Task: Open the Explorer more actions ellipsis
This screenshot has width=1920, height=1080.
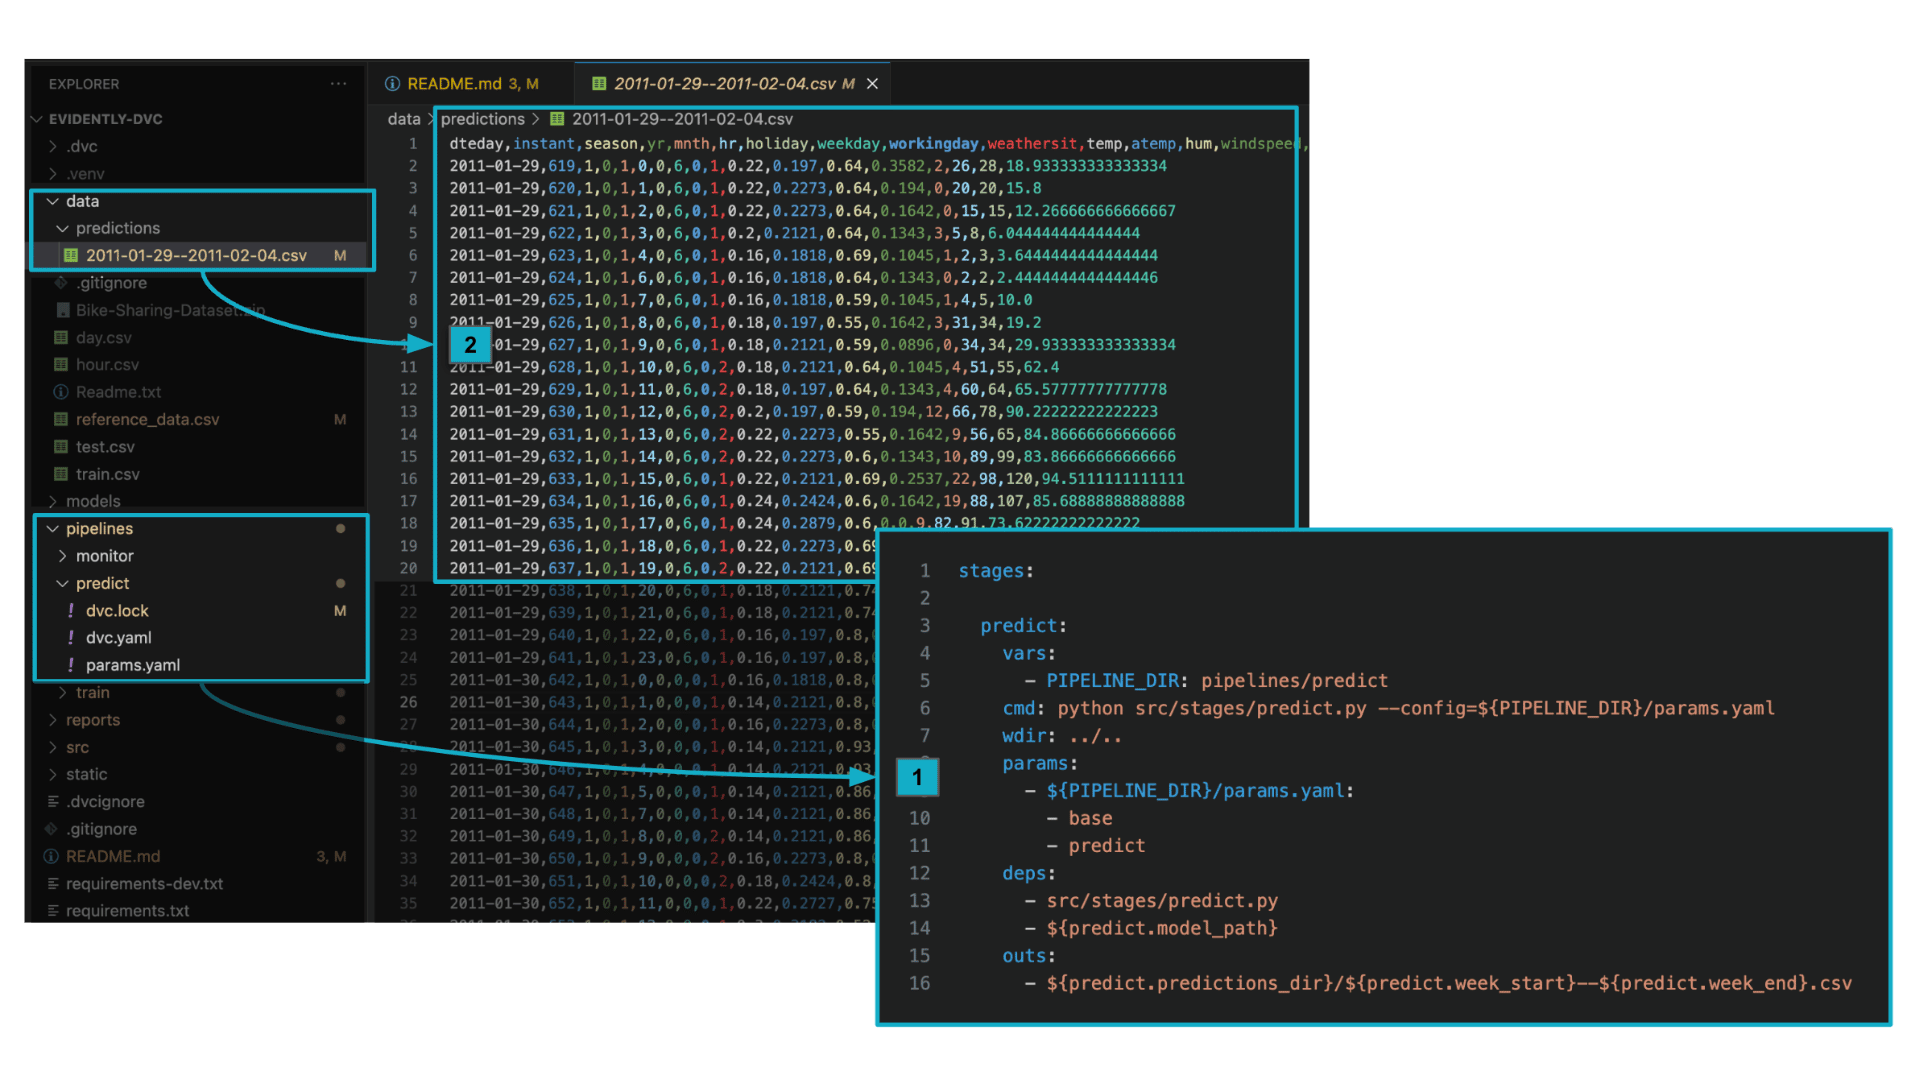Action: pos(339,84)
